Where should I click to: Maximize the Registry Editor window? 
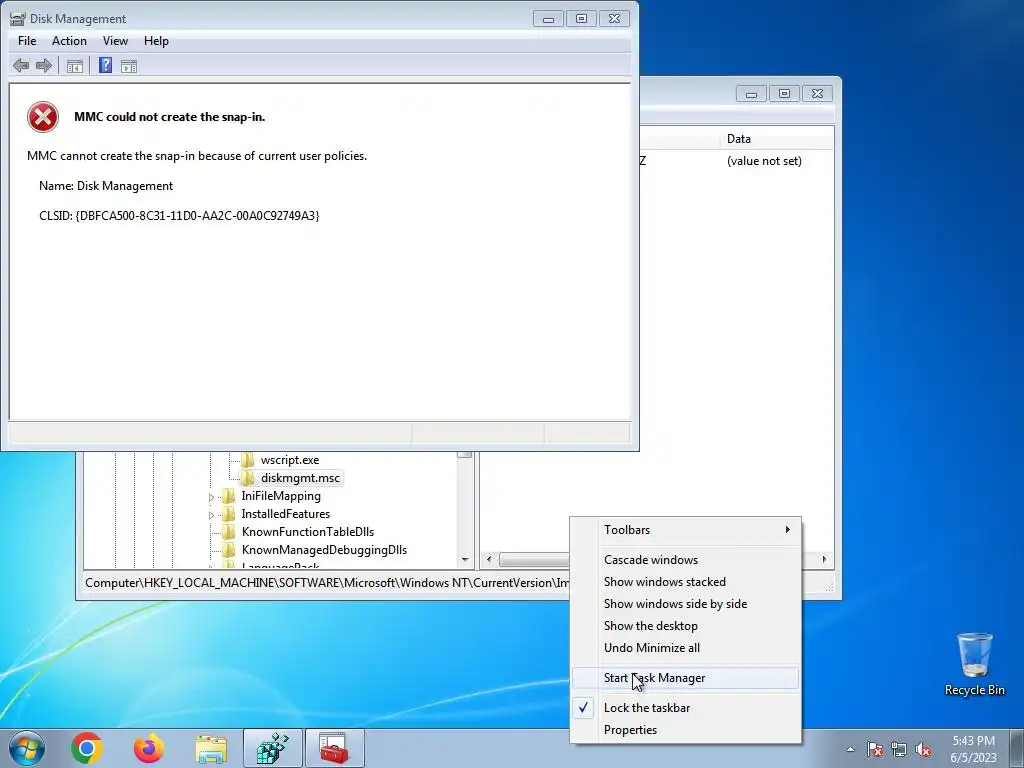click(784, 94)
